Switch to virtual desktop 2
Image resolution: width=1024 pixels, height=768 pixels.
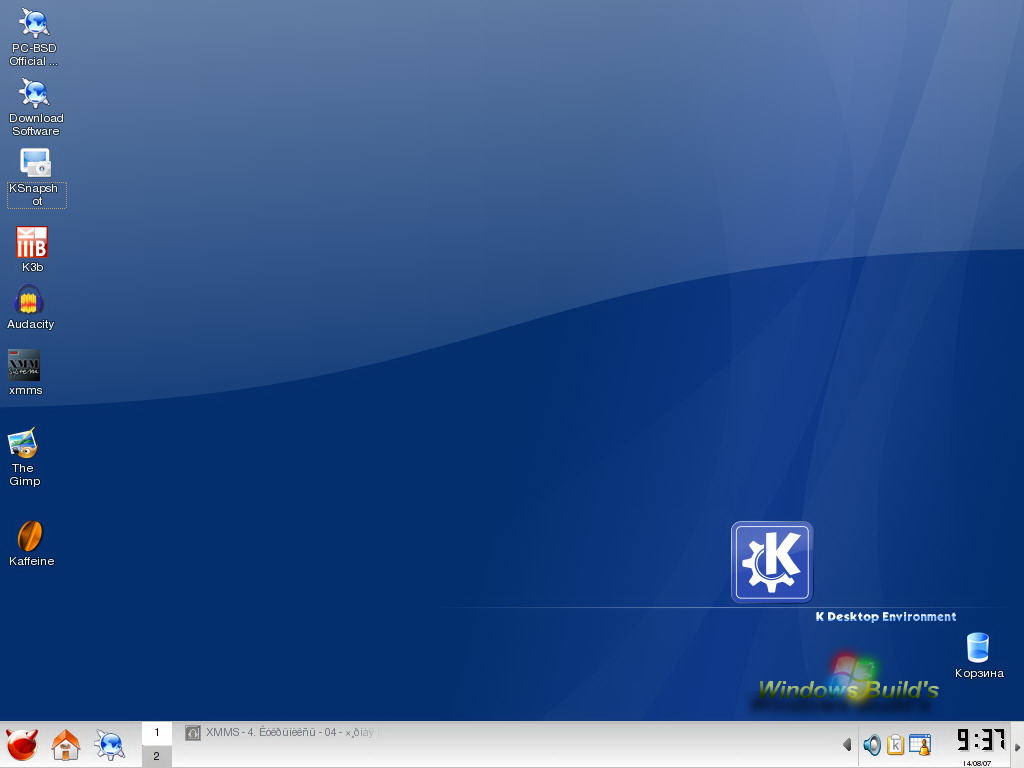[x=157, y=756]
